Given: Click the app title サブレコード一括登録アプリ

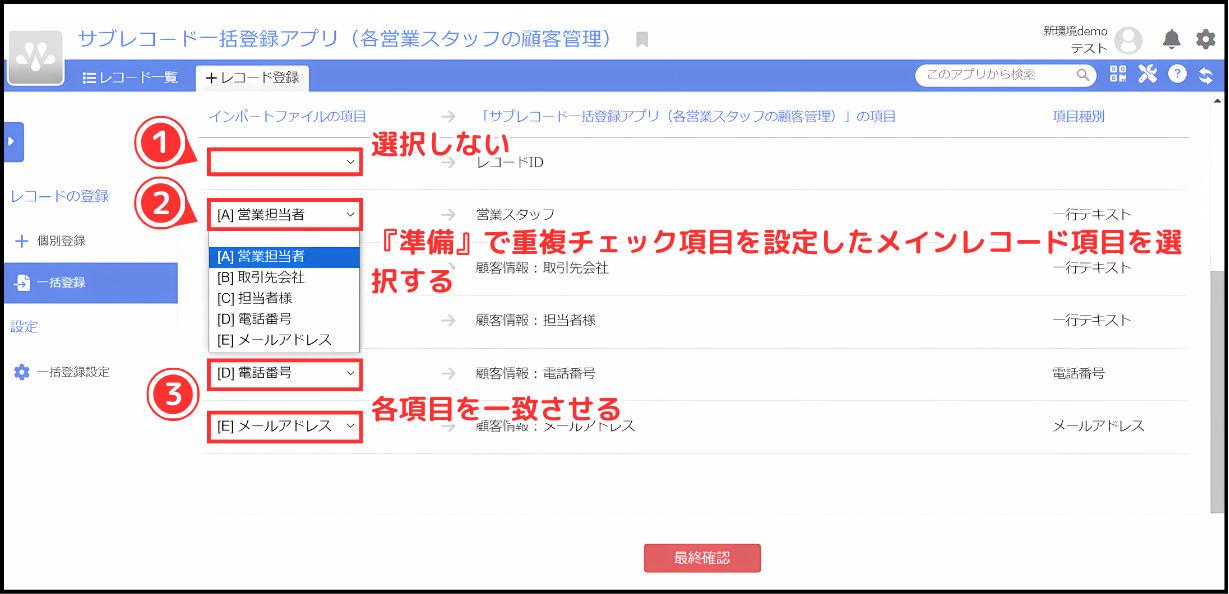Looking at the screenshot, I should (x=344, y=39).
